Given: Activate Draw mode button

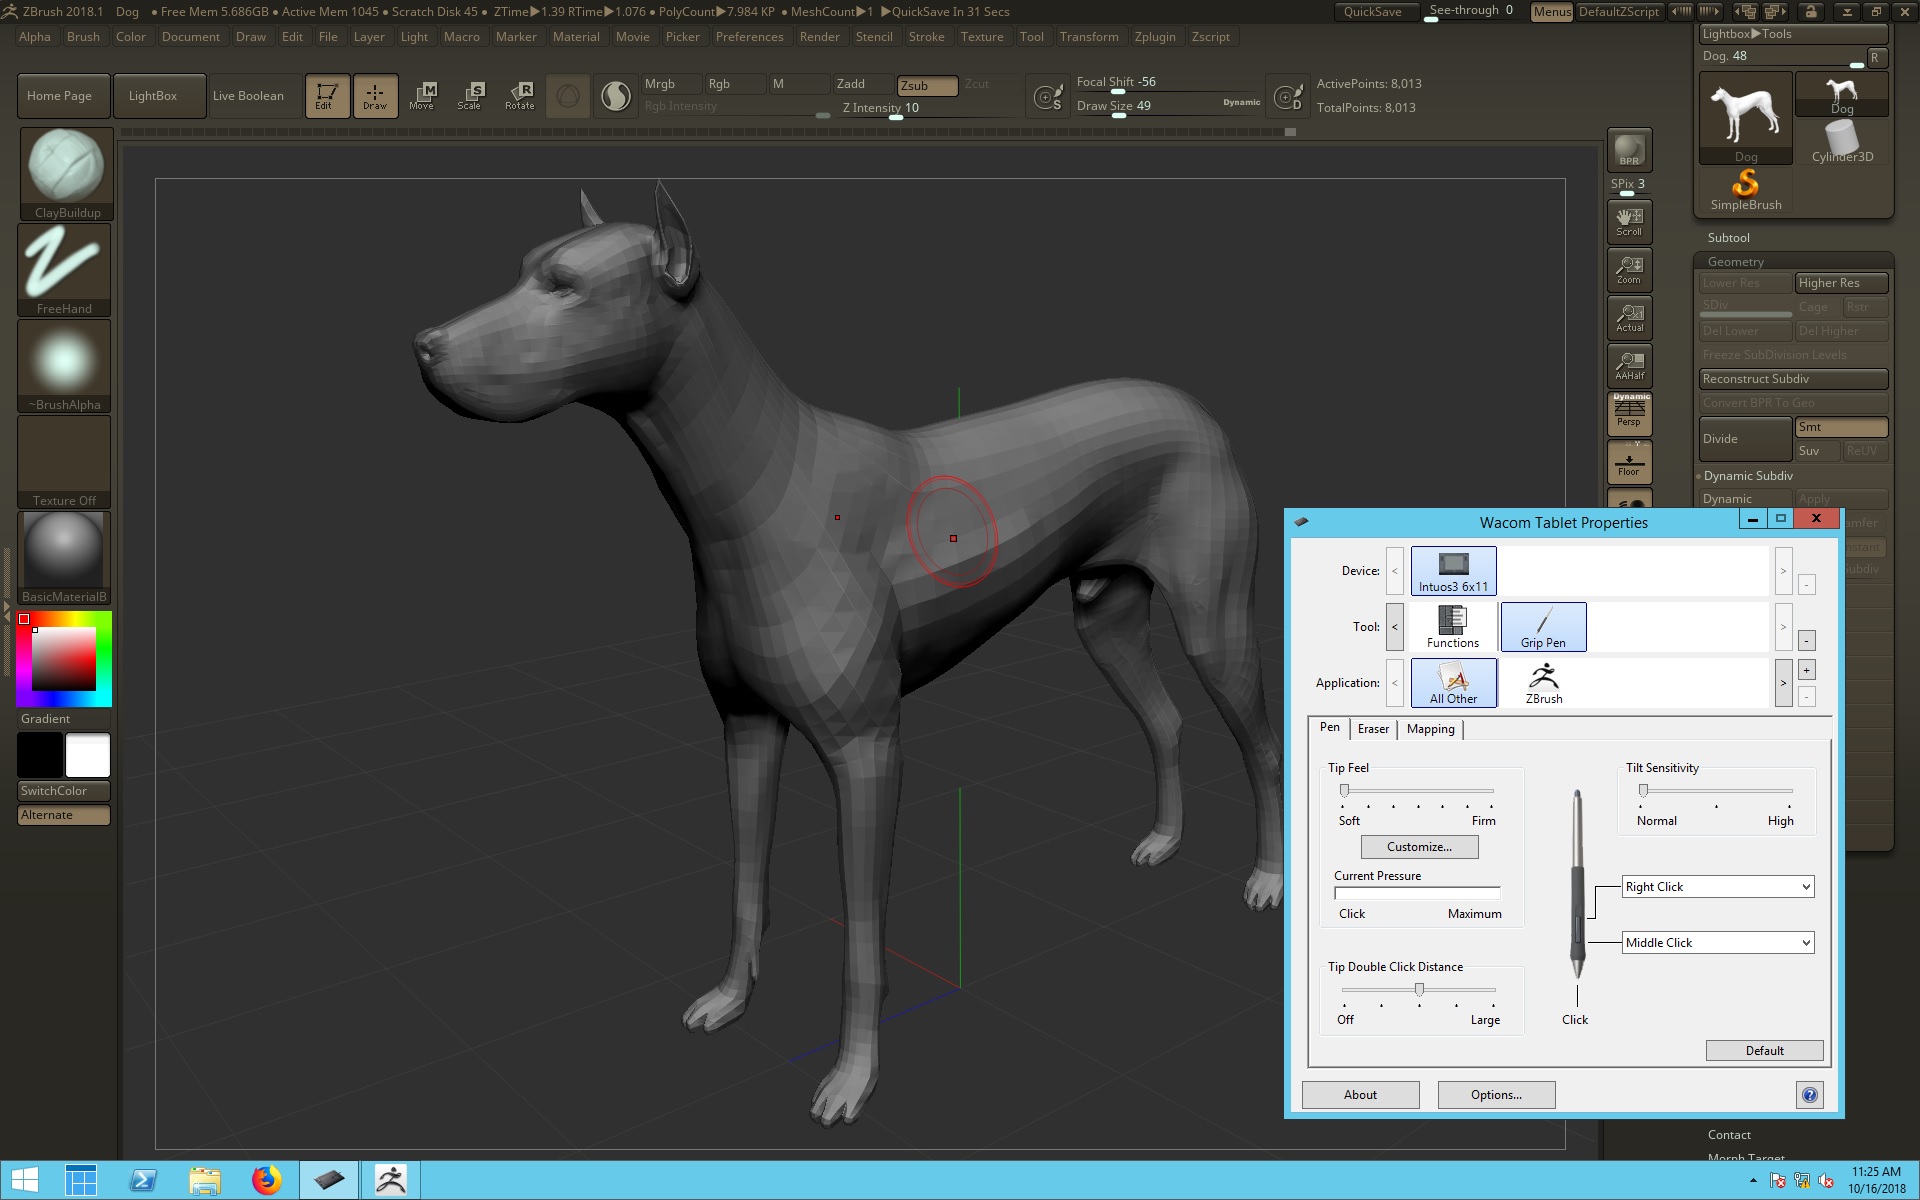Looking at the screenshot, I should pyautogui.click(x=375, y=96).
